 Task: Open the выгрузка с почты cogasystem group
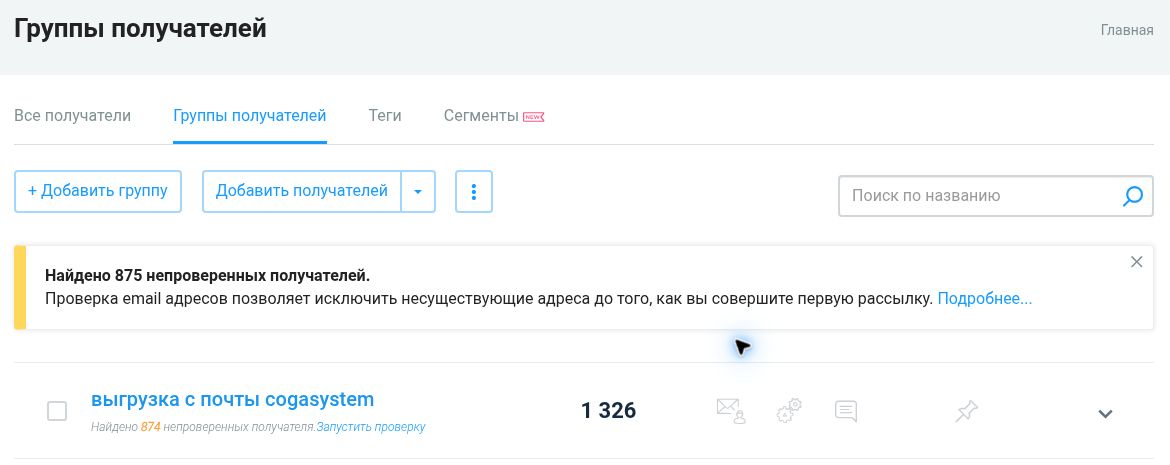coord(232,399)
